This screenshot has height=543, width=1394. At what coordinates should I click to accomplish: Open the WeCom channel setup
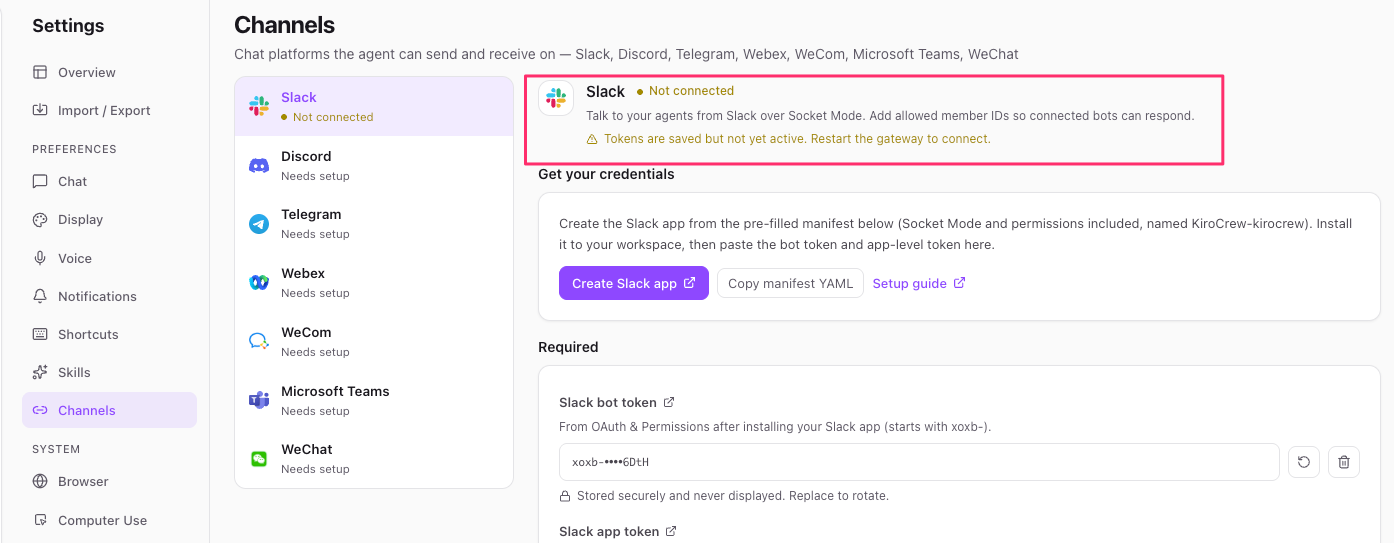click(x=374, y=341)
